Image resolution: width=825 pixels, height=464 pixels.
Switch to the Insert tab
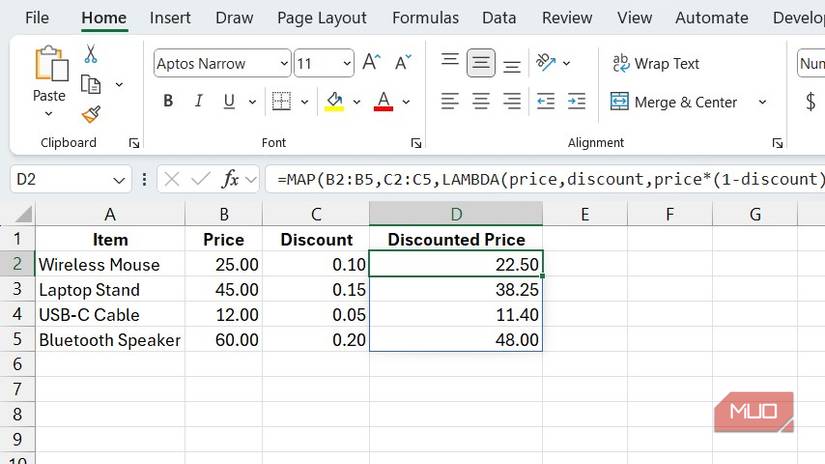tap(169, 18)
